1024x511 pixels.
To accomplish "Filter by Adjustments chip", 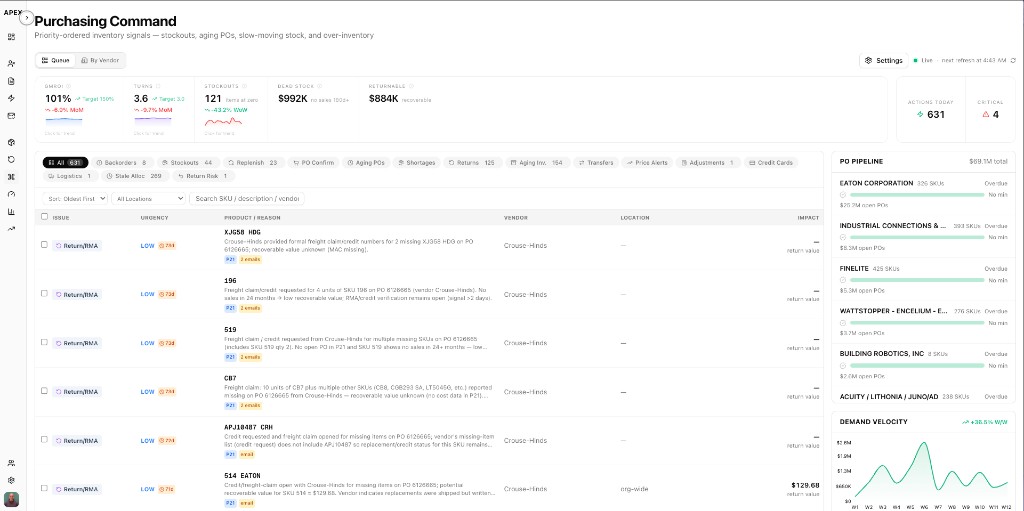I will point(708,163).
